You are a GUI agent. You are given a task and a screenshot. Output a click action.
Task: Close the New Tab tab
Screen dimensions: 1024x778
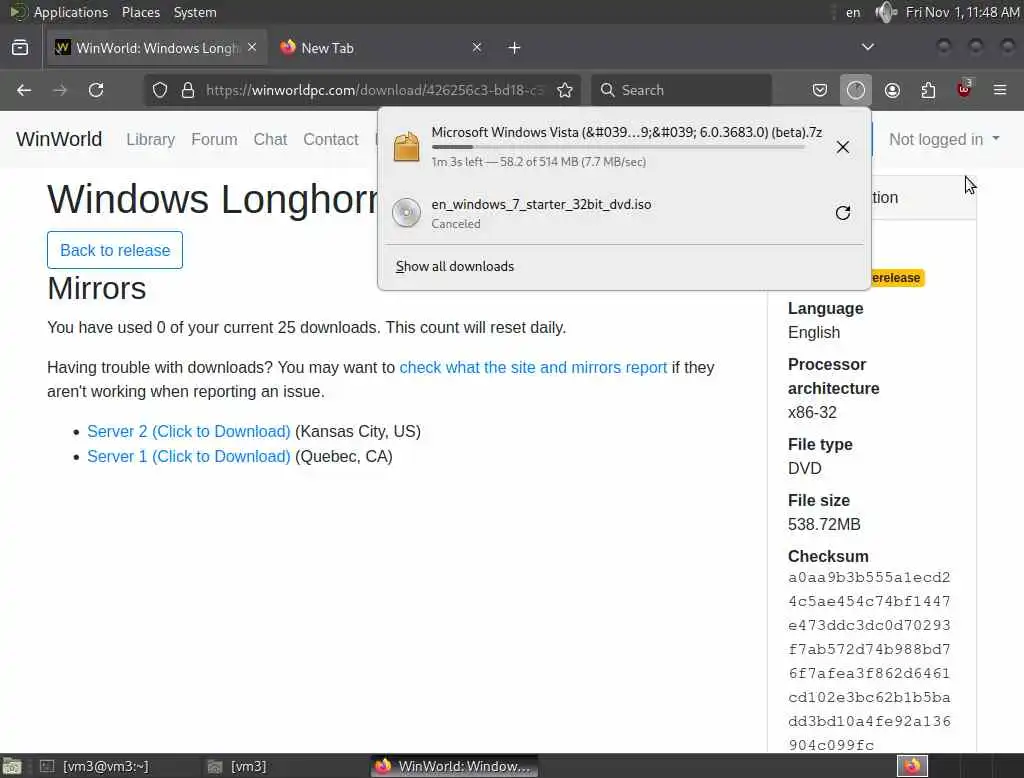[x=477, y=48]
